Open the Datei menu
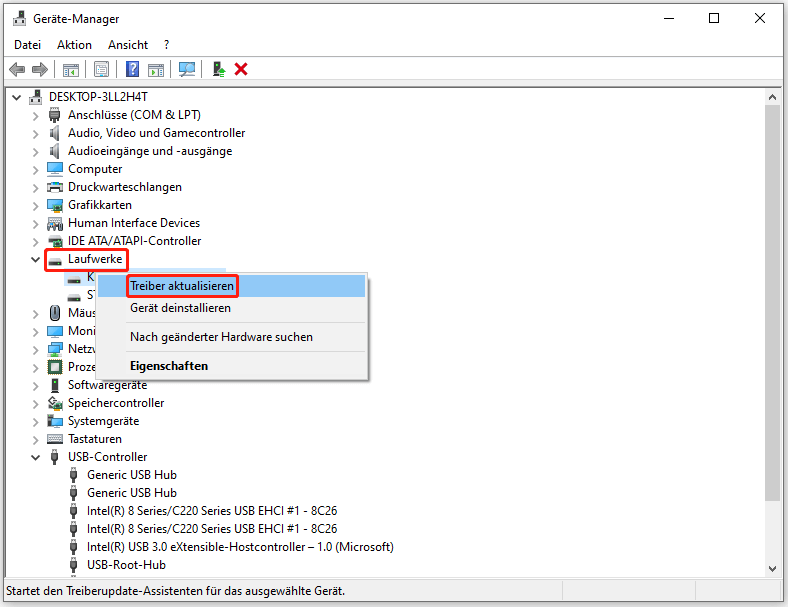 click(x=27, y=45)
